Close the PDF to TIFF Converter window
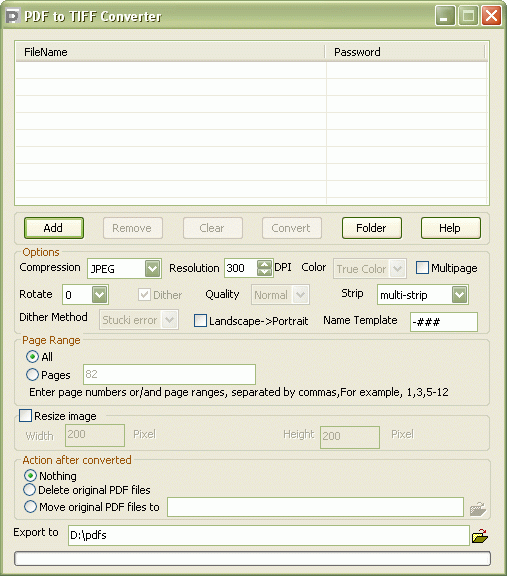 pyautogui.click(x=491, y=16)
